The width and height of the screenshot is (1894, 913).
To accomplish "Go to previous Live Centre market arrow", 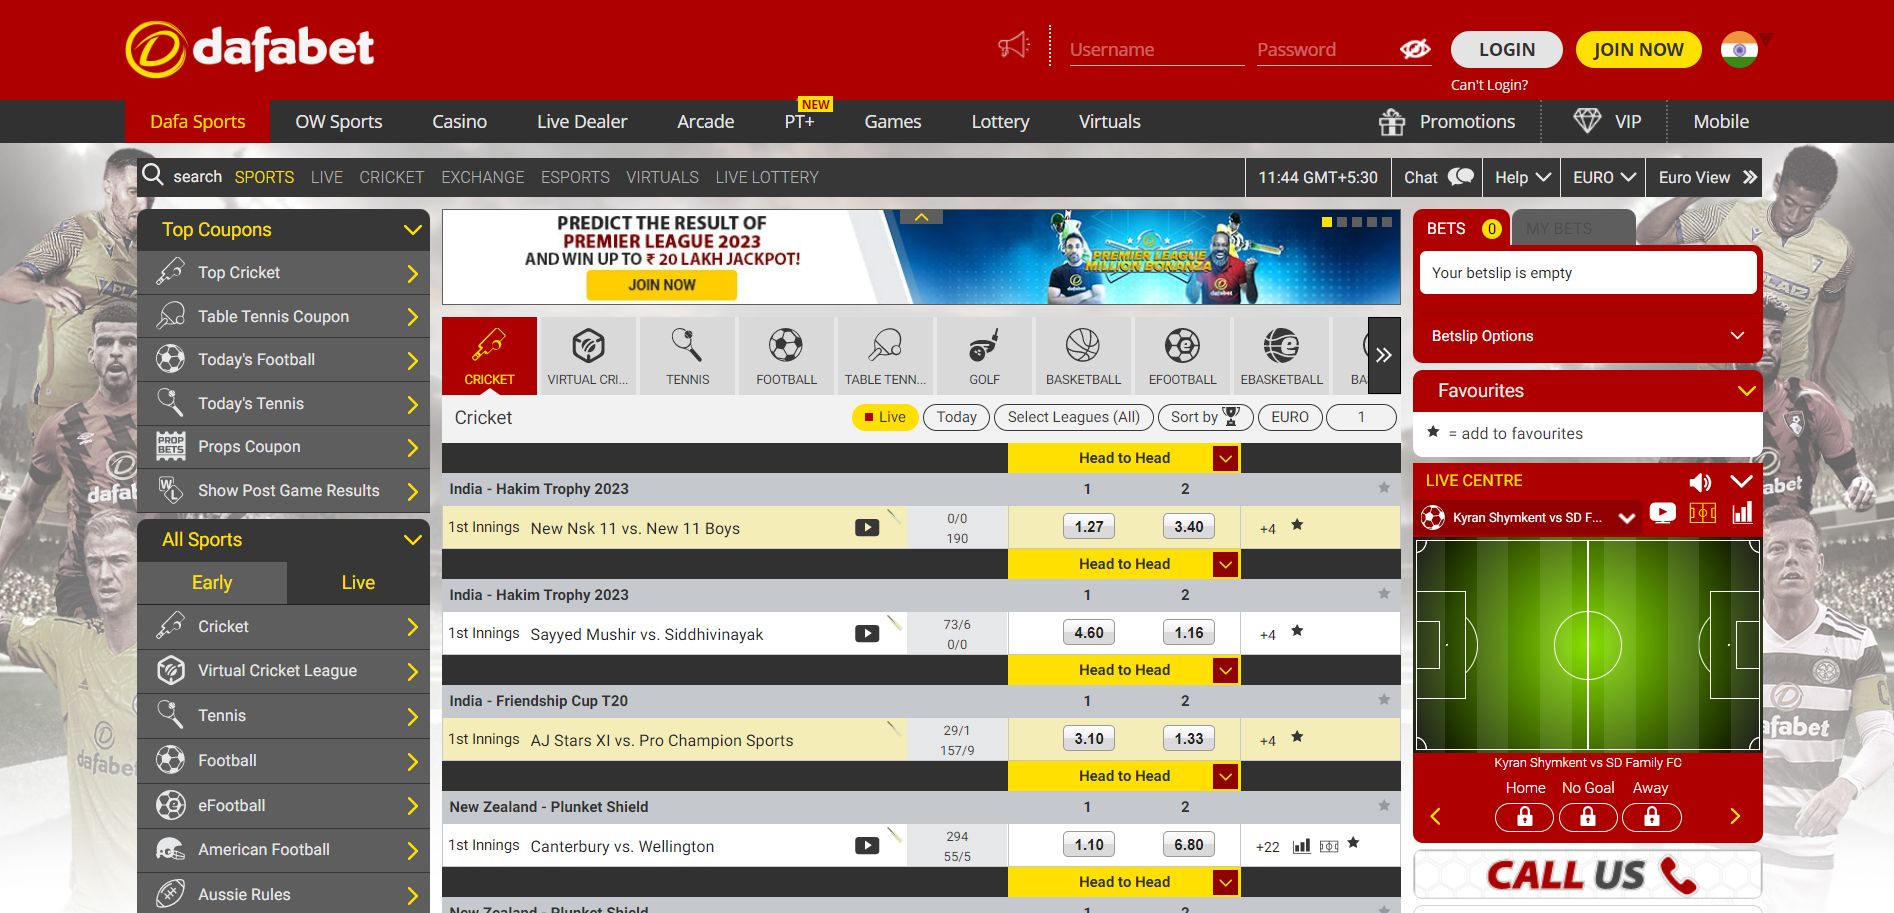I will [1436, 816].
